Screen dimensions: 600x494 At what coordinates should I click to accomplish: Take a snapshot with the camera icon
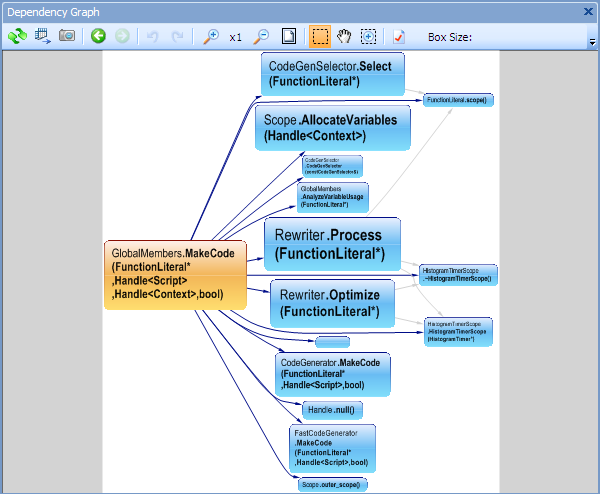click(x=67, y=36)
